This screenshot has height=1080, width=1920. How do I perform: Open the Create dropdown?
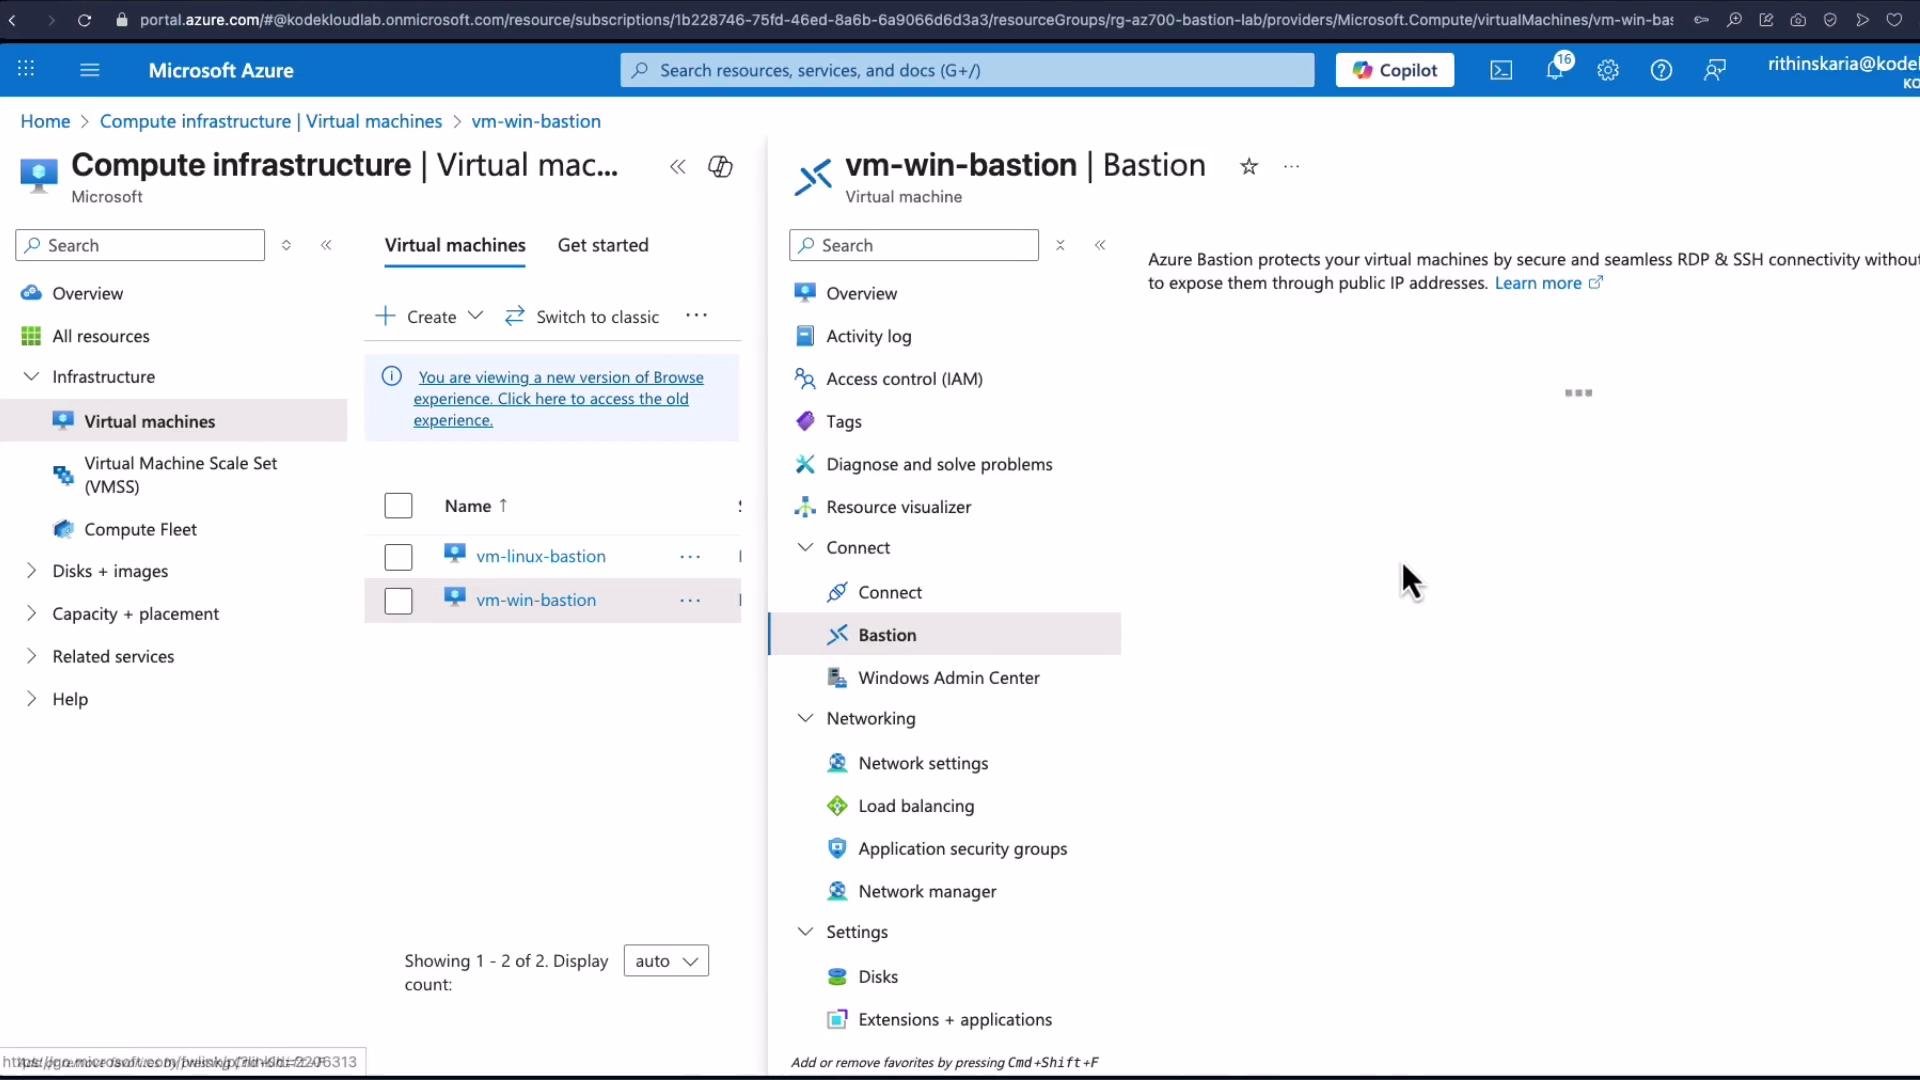[x=430, y=317]
